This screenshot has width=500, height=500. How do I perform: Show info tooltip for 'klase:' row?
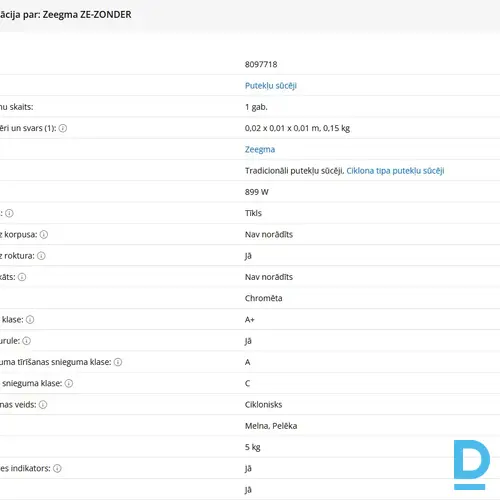click(30, 320)
